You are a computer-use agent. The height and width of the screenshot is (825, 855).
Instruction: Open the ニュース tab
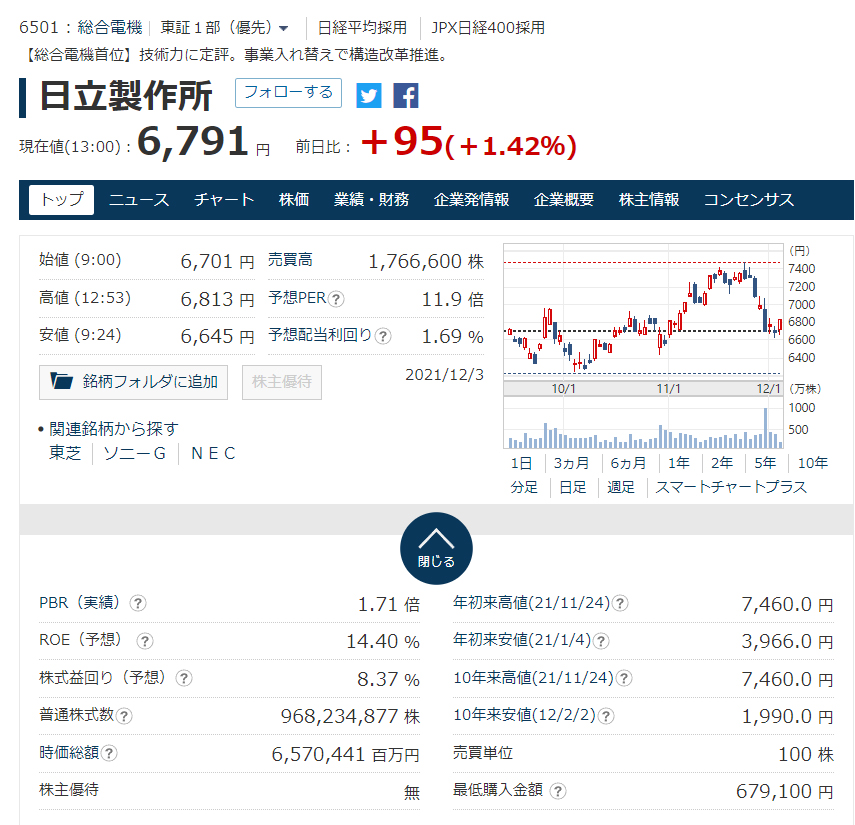point(139,200)
